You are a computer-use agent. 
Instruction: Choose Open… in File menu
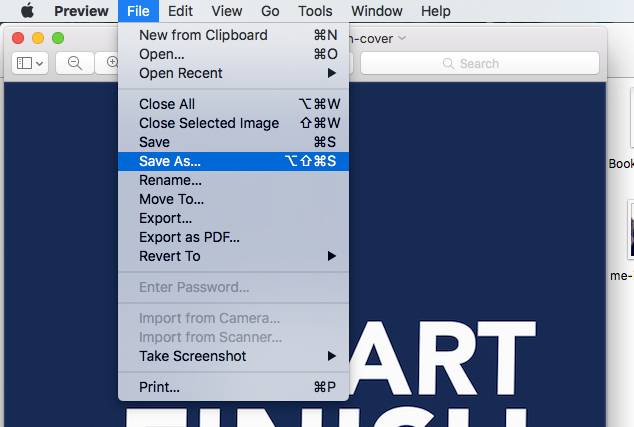(x=233, y=54)
